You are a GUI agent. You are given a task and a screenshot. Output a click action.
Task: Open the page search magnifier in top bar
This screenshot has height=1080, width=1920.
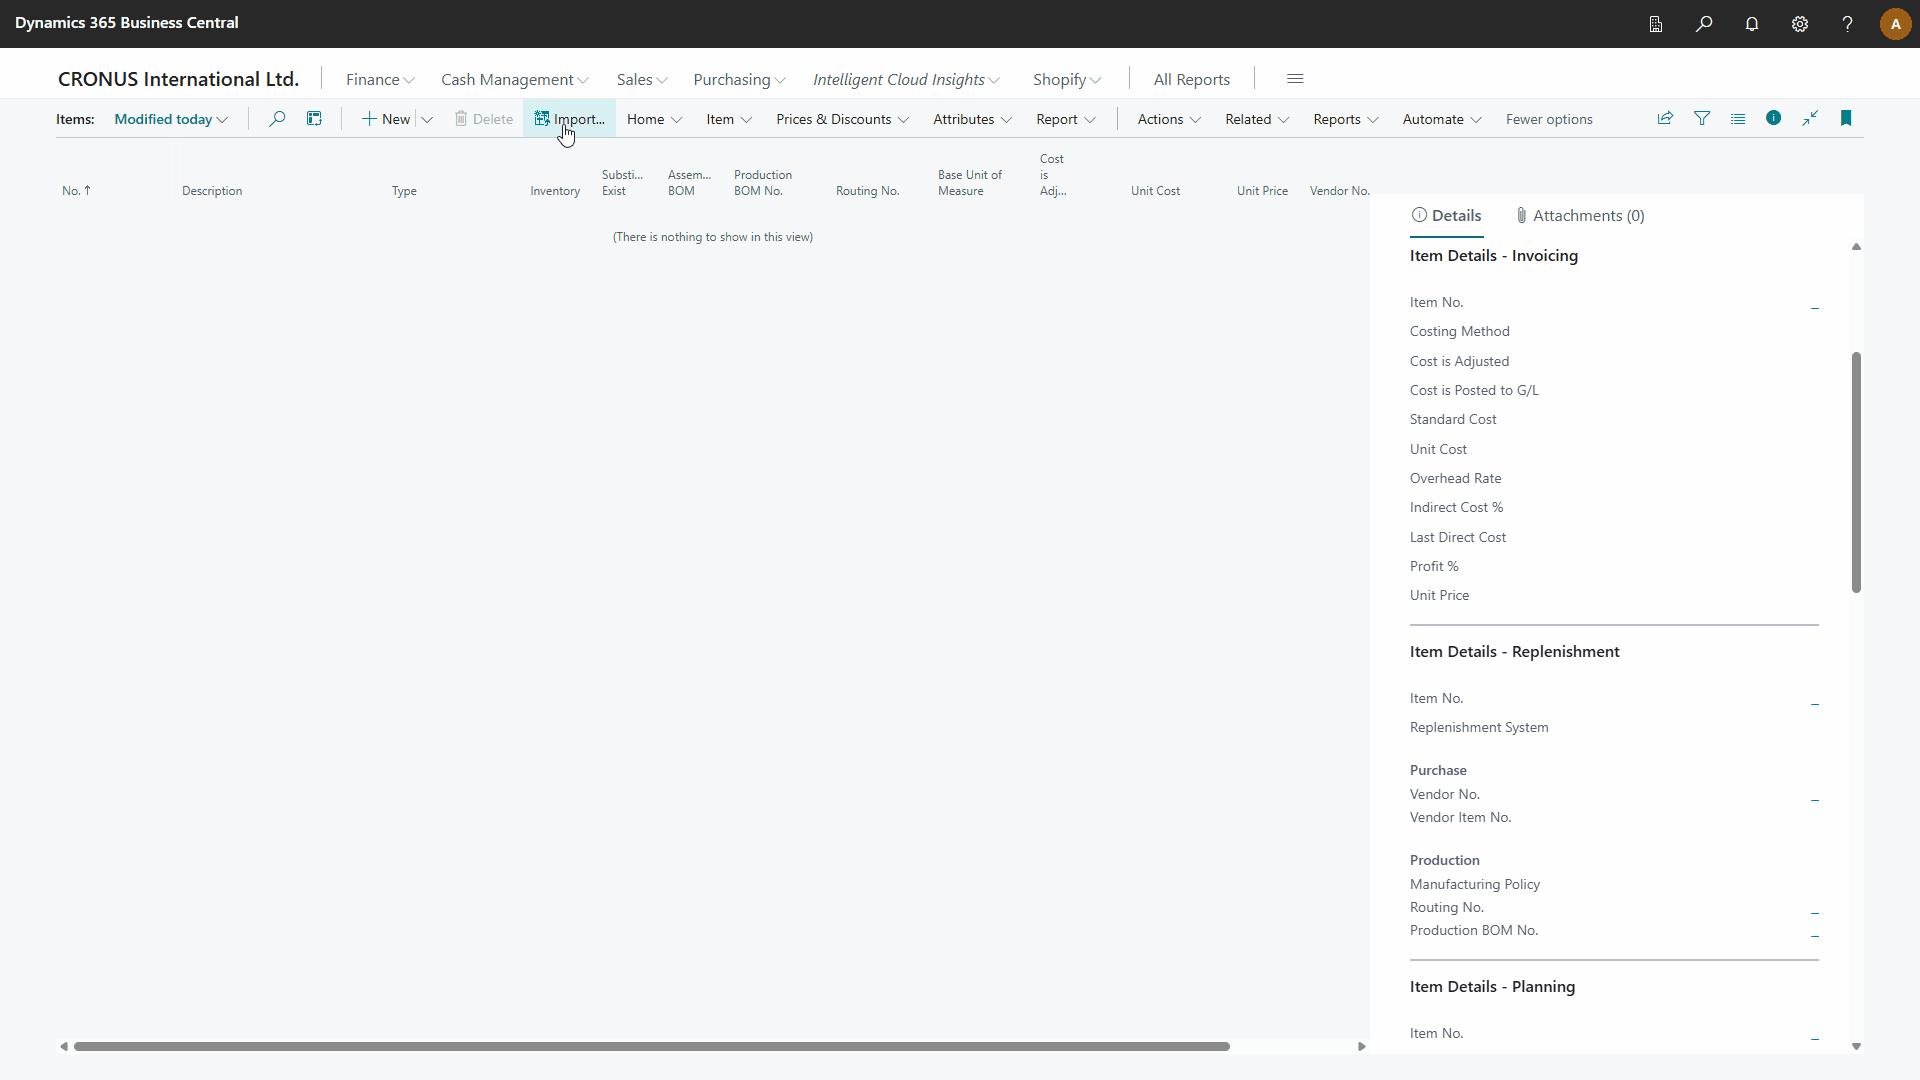click(x=1704, y=24)
